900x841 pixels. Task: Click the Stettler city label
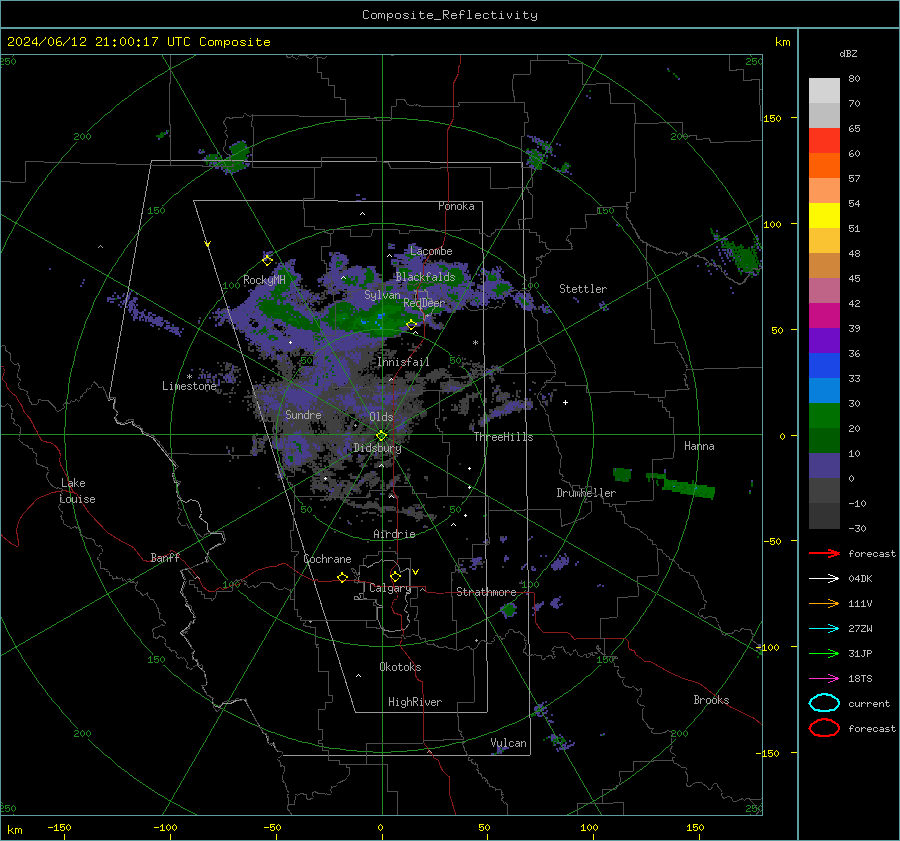click(583, 289)
